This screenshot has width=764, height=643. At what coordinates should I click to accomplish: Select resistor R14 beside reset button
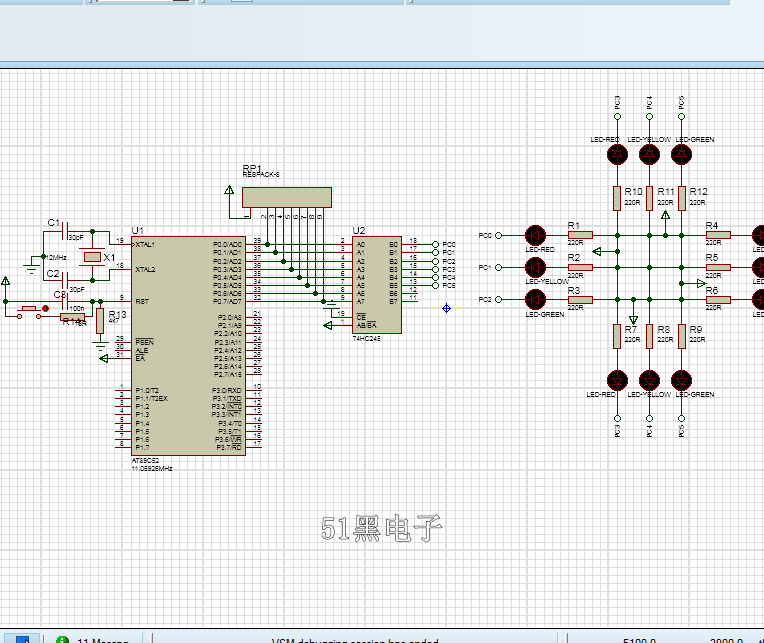(73, 317)
